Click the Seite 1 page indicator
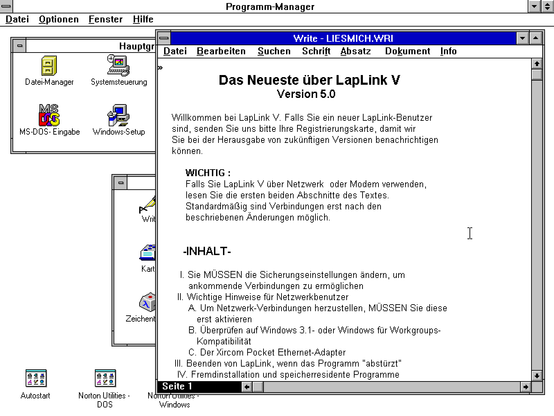 pos(199,387)
